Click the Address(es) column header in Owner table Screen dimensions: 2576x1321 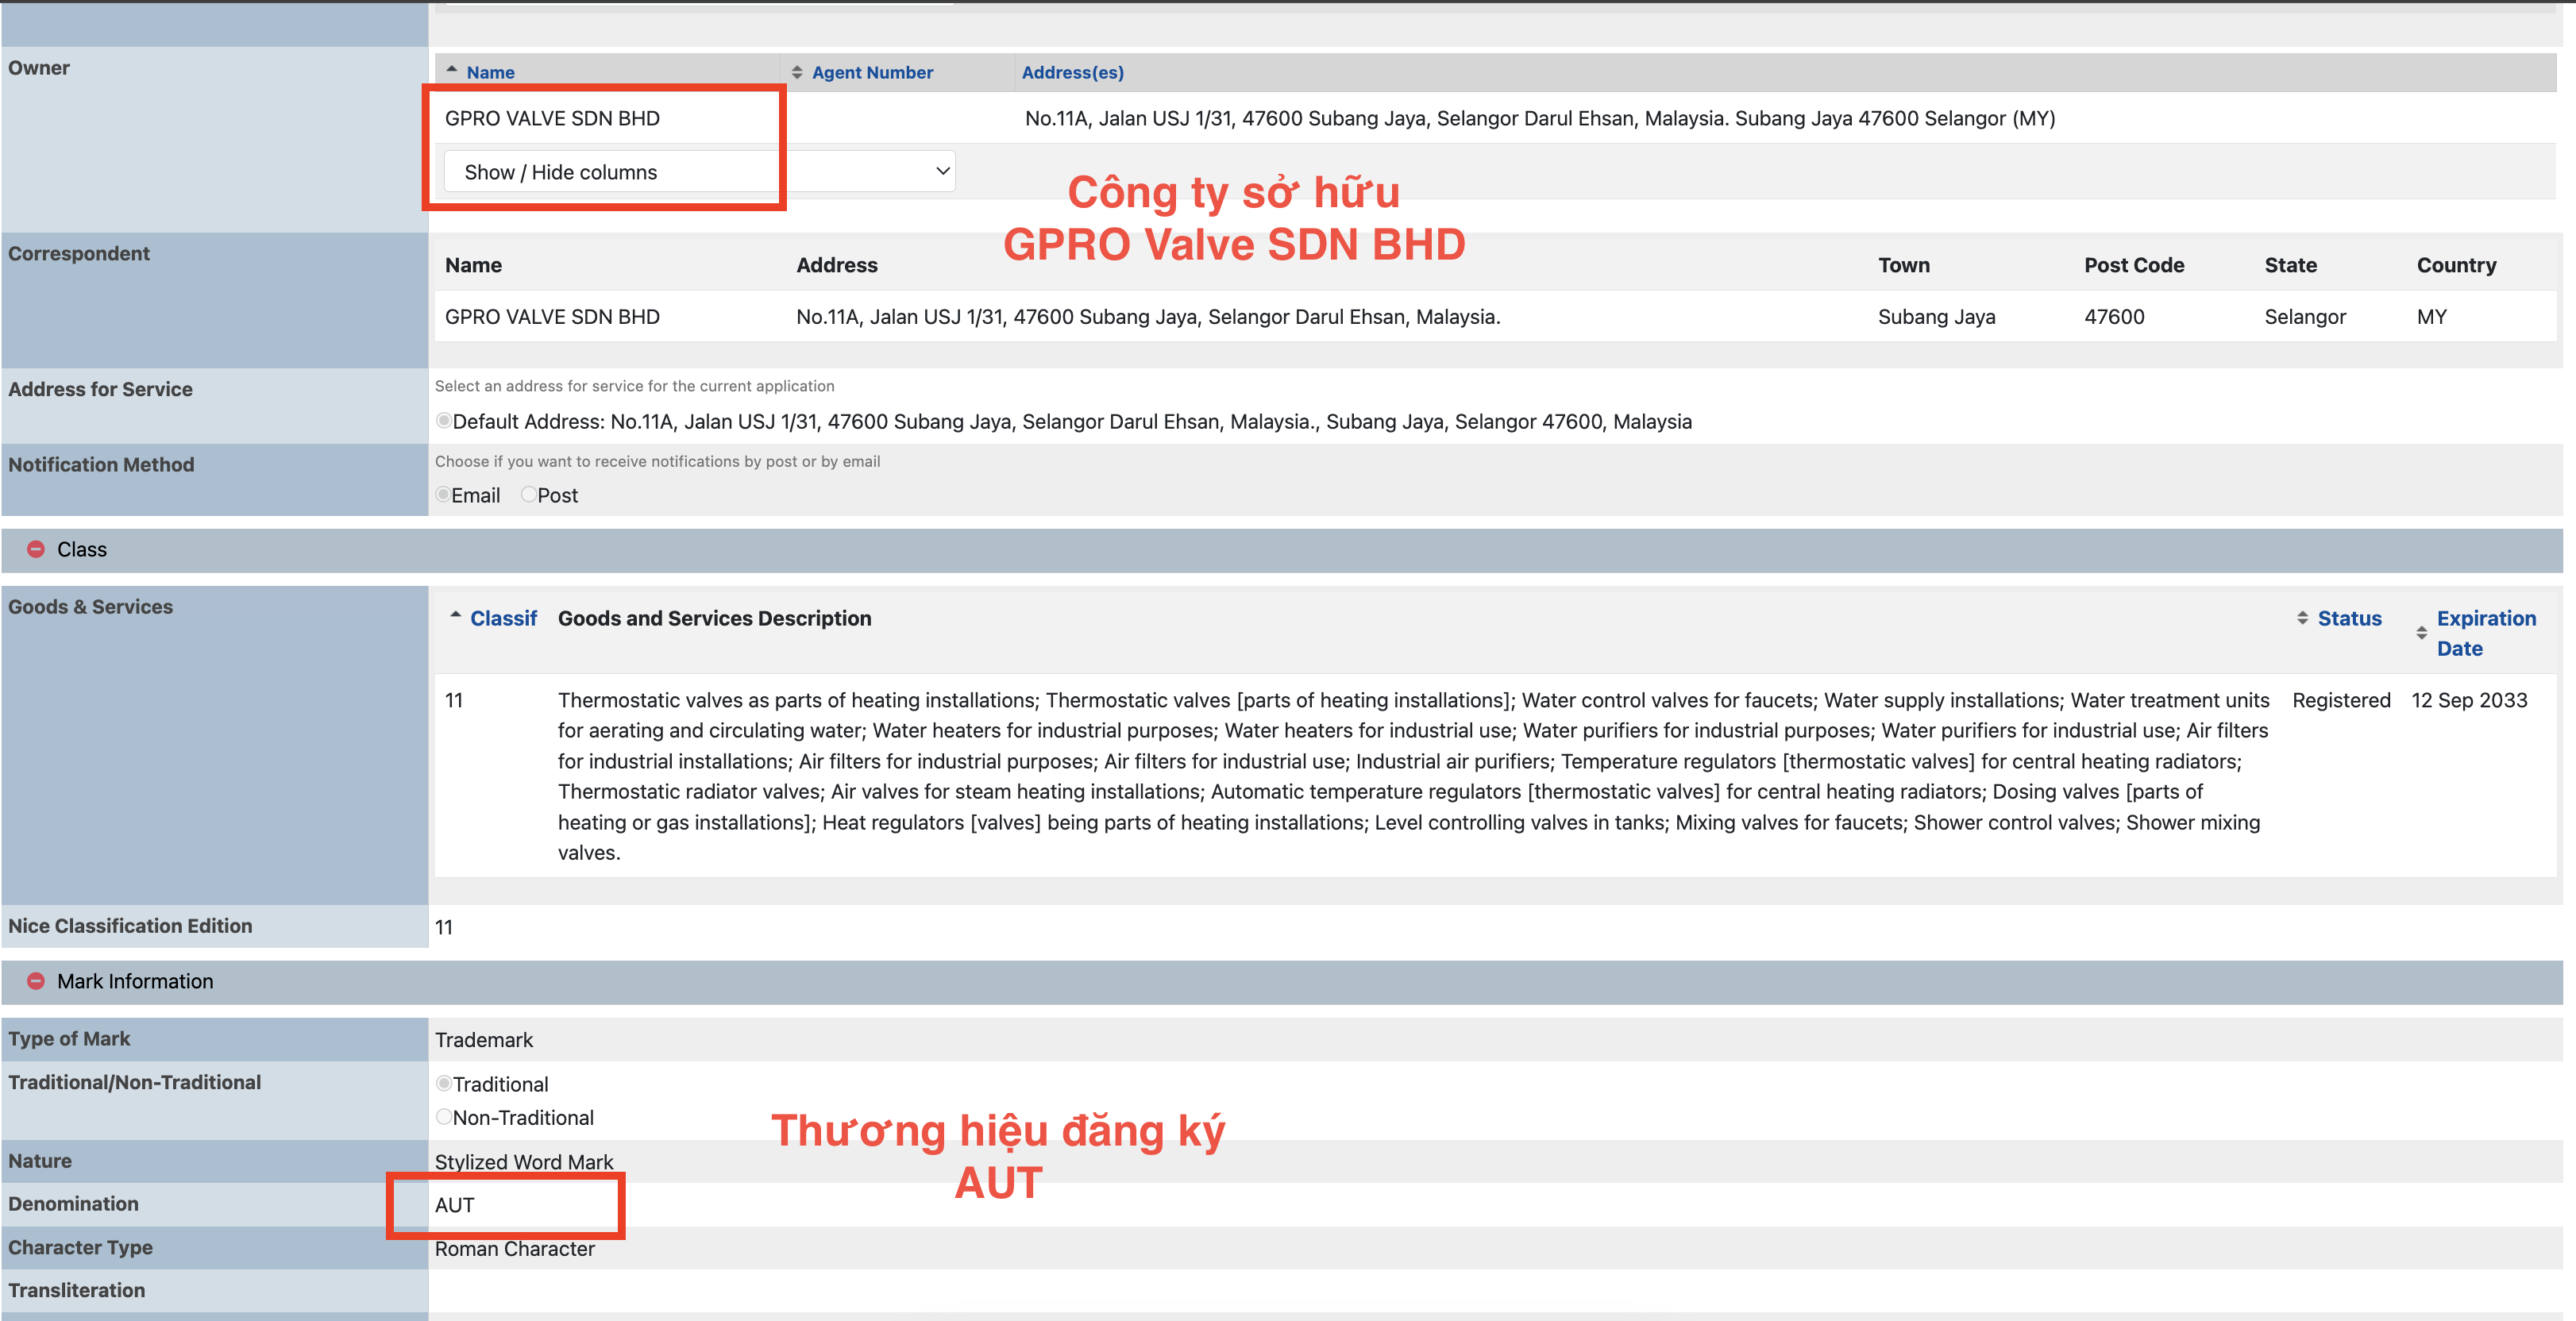[x=1072, y=72]
